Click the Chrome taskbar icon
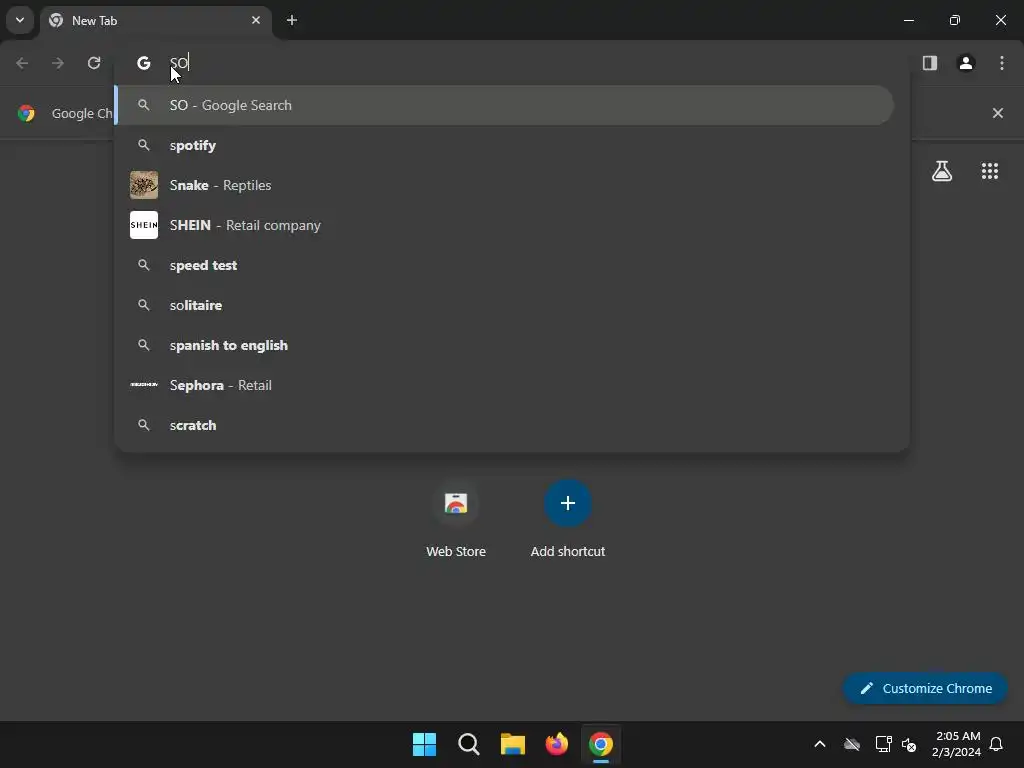This screenshot has width=1024, height=768. point(601,744)
